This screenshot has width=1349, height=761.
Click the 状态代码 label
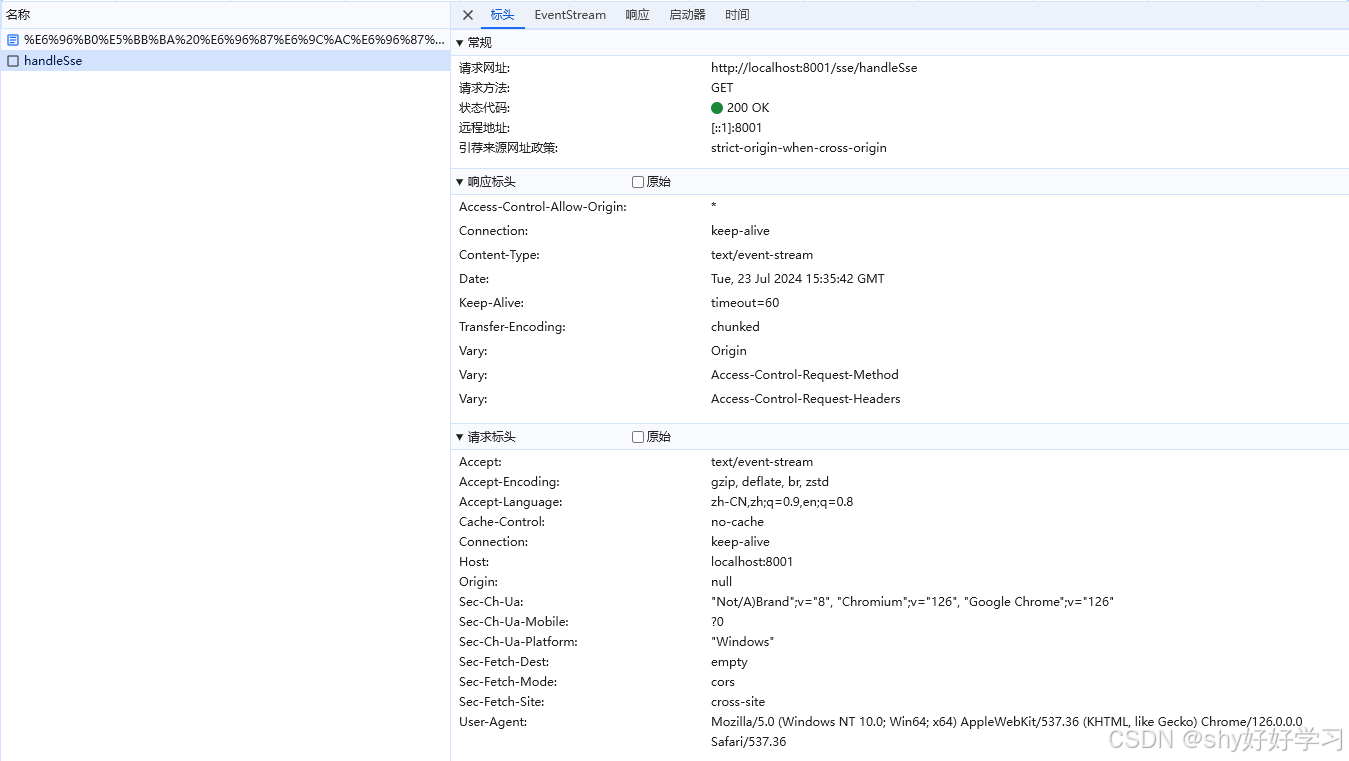click(x=484, y=108)
